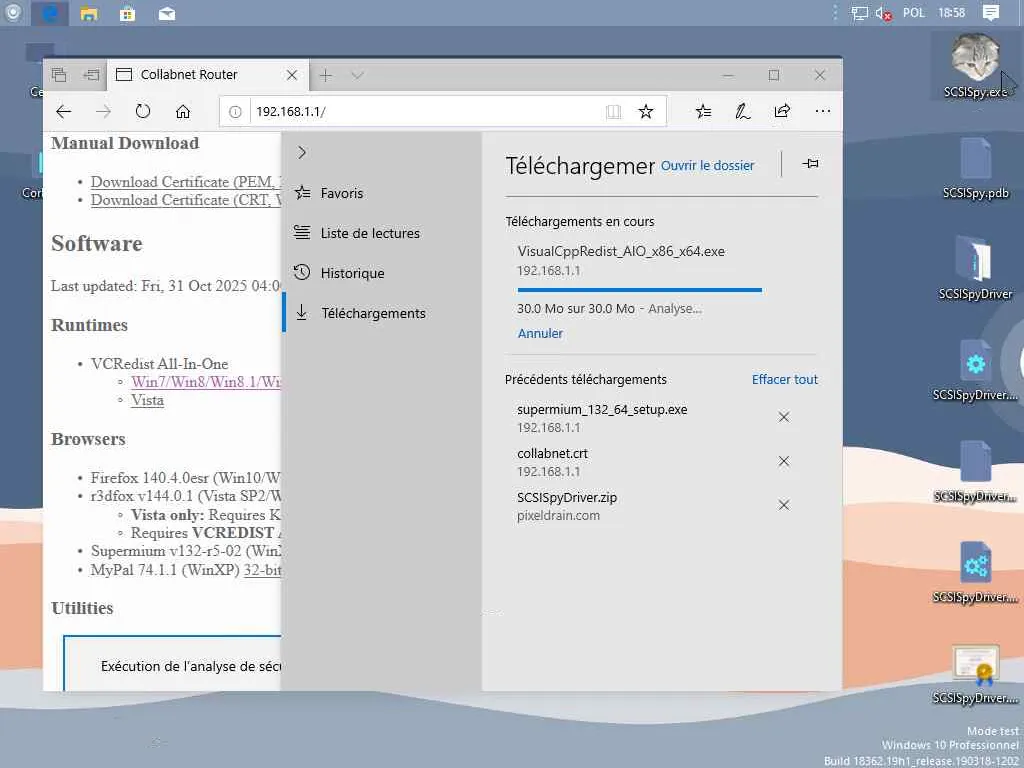Open Add notes pen icon
1024x768 pixels.
pos(743,112)
